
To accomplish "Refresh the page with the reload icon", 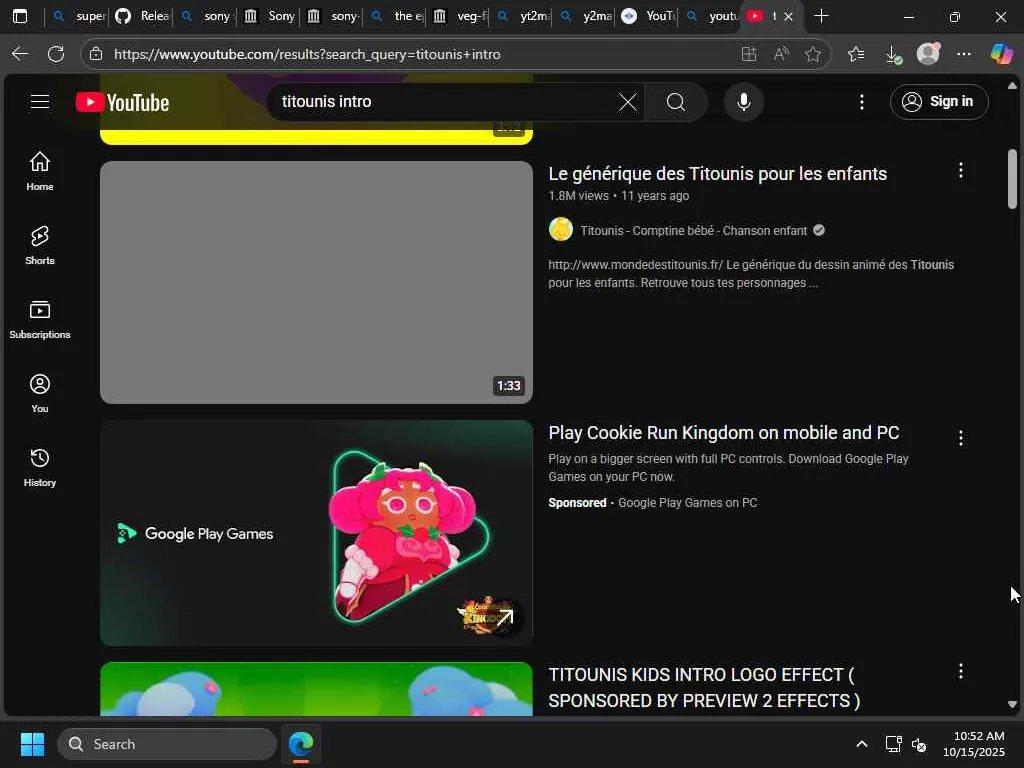I will [56, 54].
